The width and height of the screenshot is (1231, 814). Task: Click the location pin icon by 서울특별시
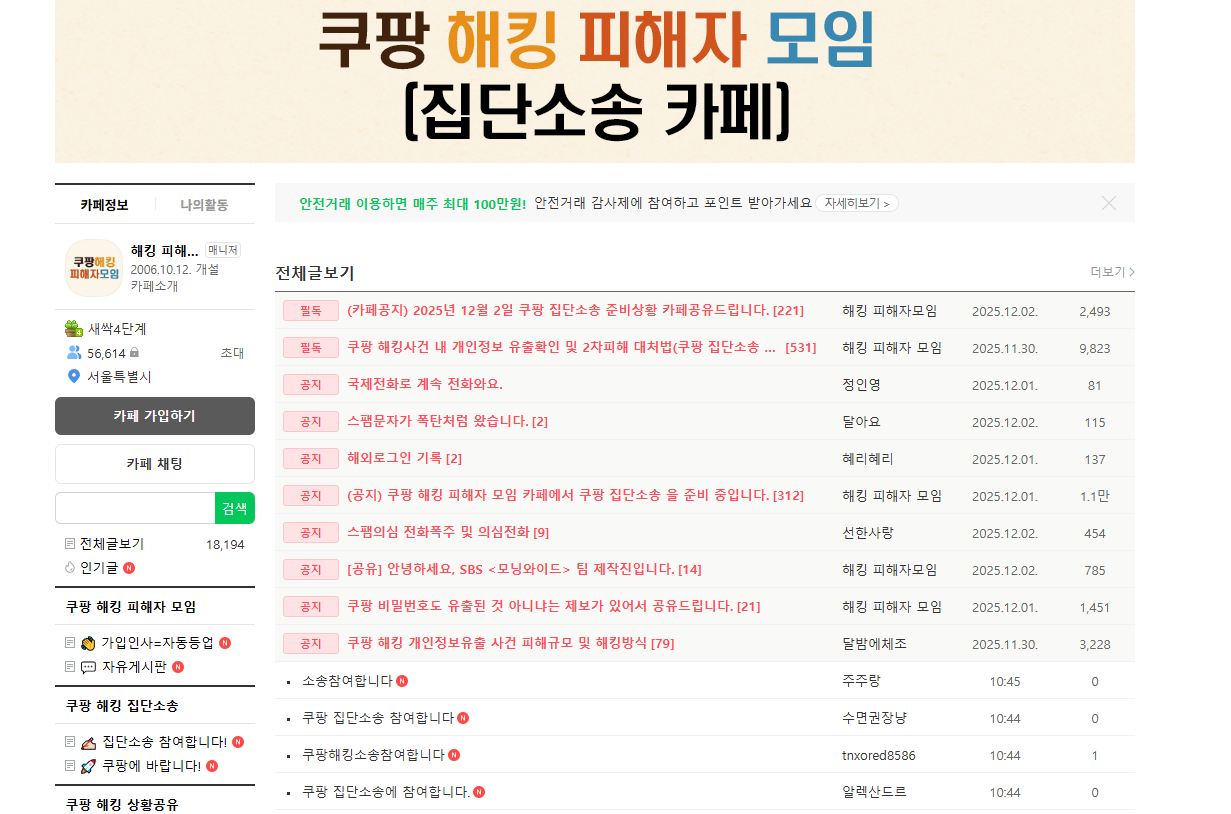(x=73, y=377)
